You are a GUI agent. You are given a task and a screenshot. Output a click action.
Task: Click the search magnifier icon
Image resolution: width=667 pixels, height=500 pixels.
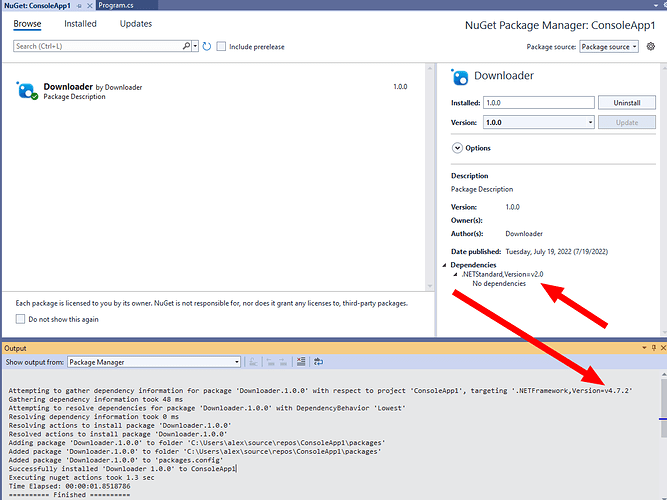coord(186,46)
